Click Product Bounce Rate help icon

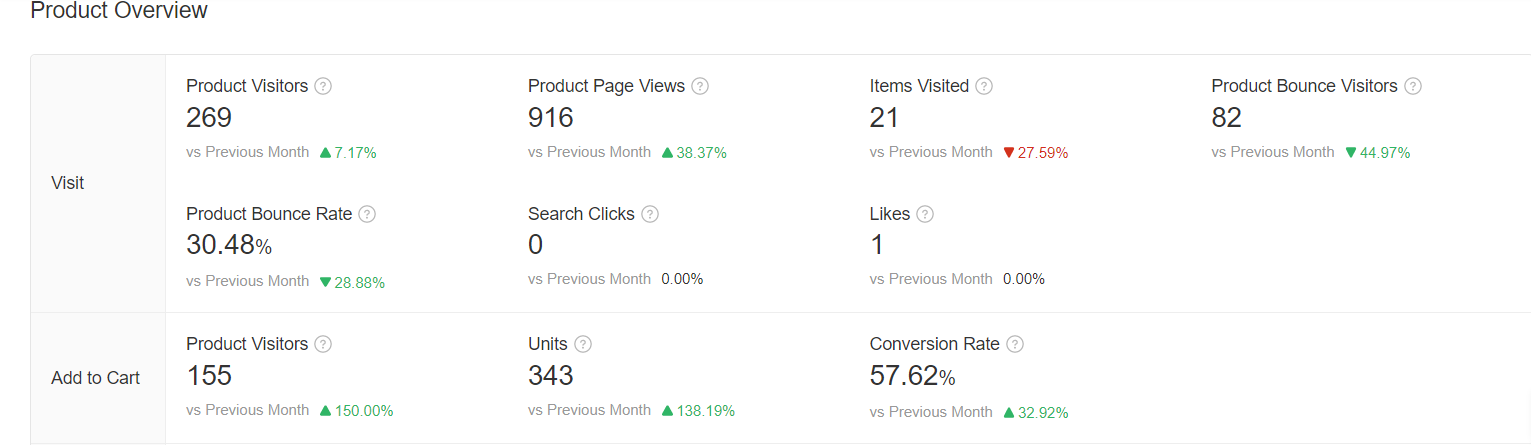tap(367, 214)
